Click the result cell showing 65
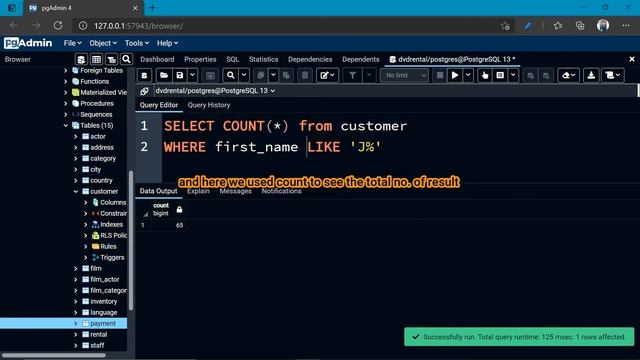640x360 pixels. click(x=168, y=225)
